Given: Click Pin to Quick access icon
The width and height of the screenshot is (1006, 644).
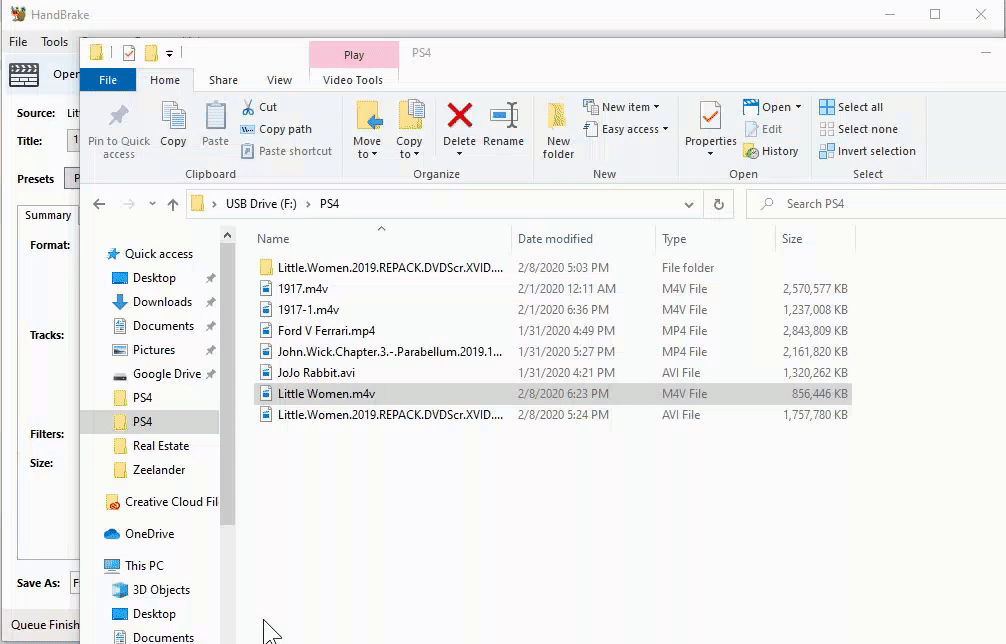Looking at the screenshot, I should pos(118,116).
